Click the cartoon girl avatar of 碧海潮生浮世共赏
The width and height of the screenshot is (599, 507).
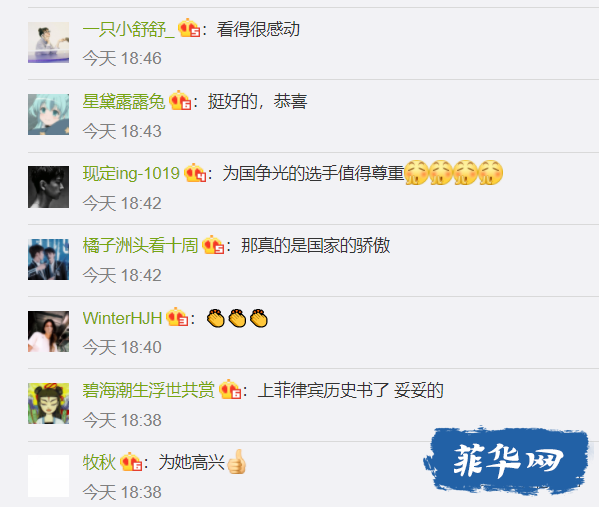pos(49,403)
